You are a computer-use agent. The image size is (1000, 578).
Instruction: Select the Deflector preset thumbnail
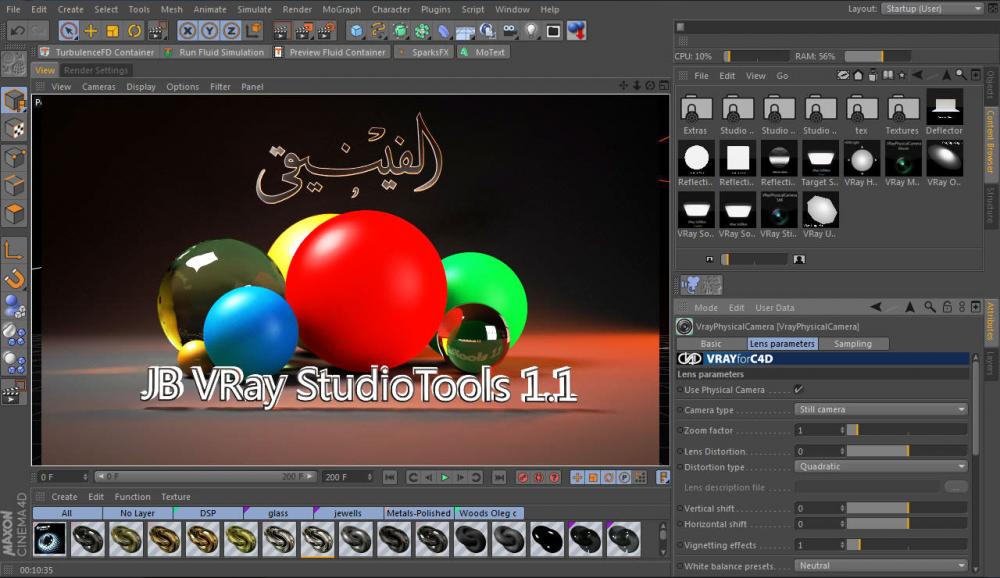[945, 112]
